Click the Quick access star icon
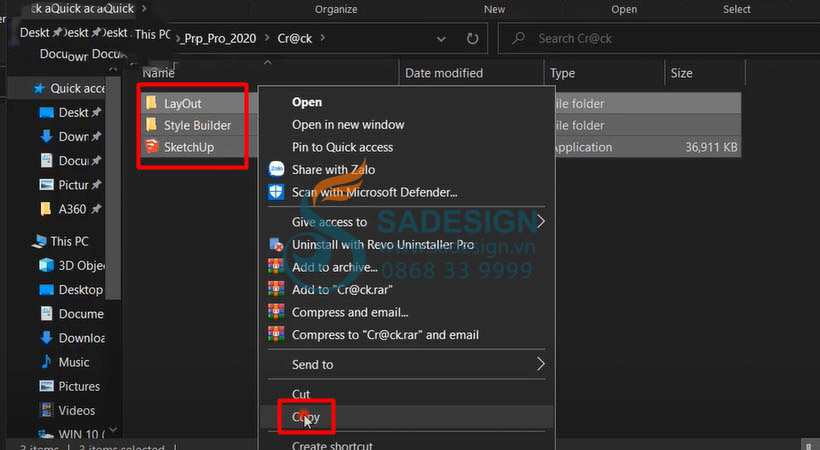The height and width of the screenshot is (450, 820). (x=39, y=88)
